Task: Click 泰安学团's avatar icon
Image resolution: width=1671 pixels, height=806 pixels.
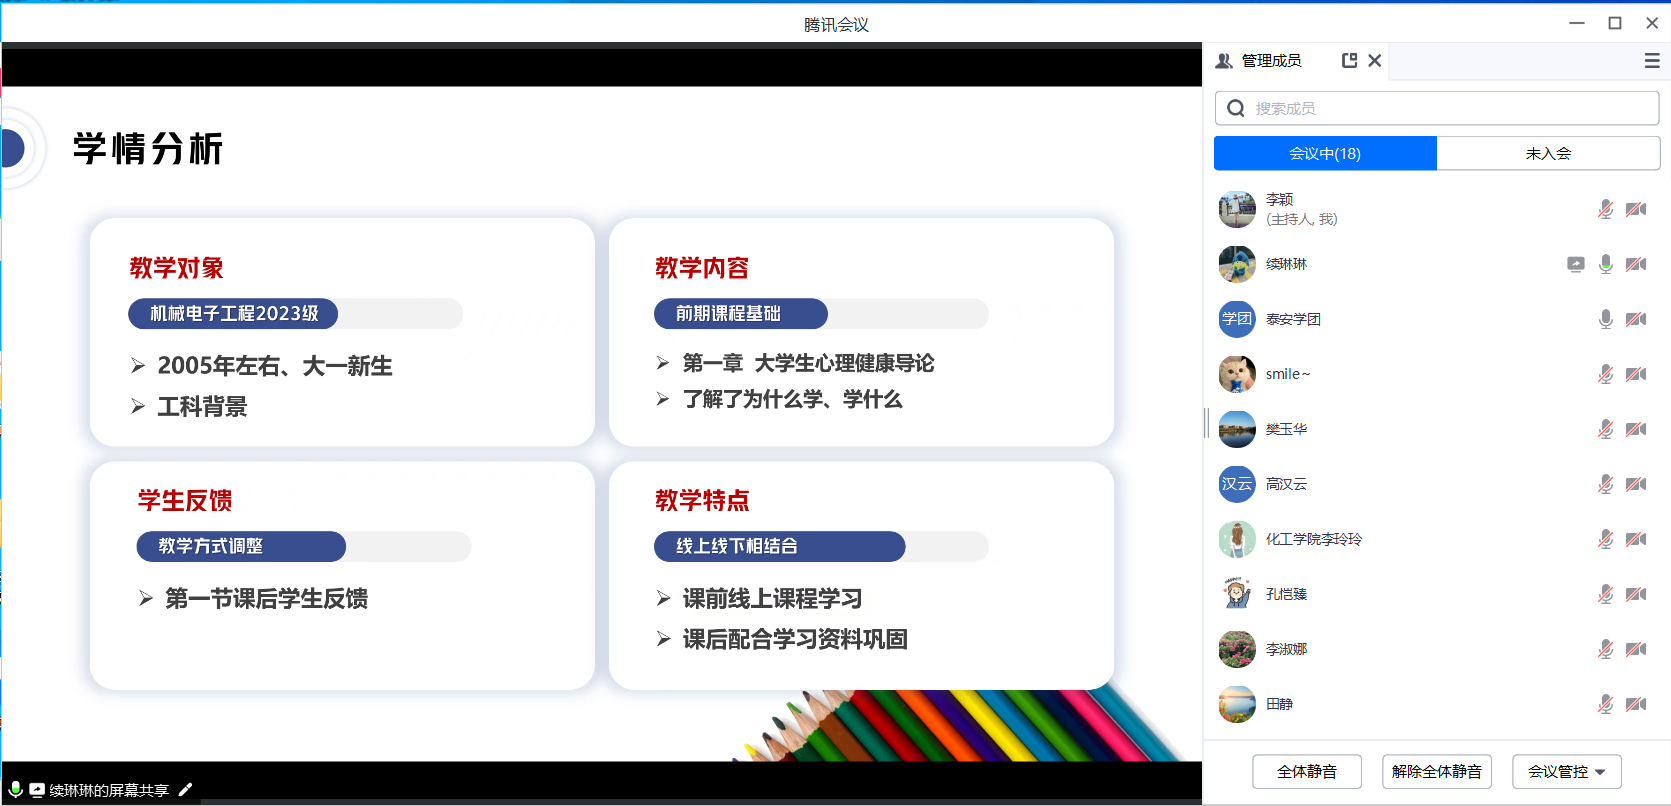Action: click(1237, 319)
